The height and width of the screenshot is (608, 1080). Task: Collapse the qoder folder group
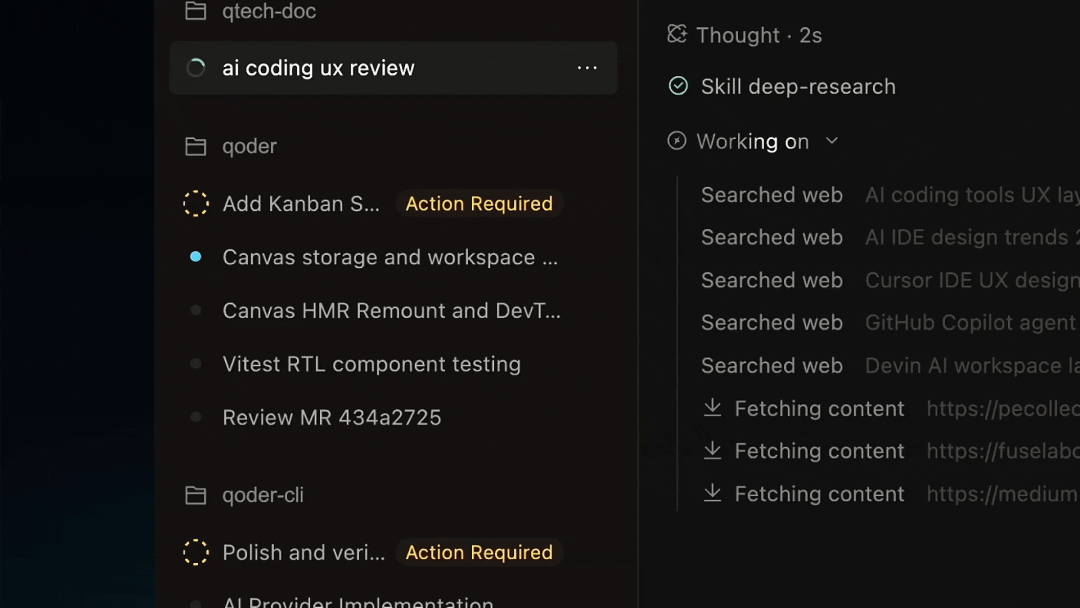coord(249,146)
